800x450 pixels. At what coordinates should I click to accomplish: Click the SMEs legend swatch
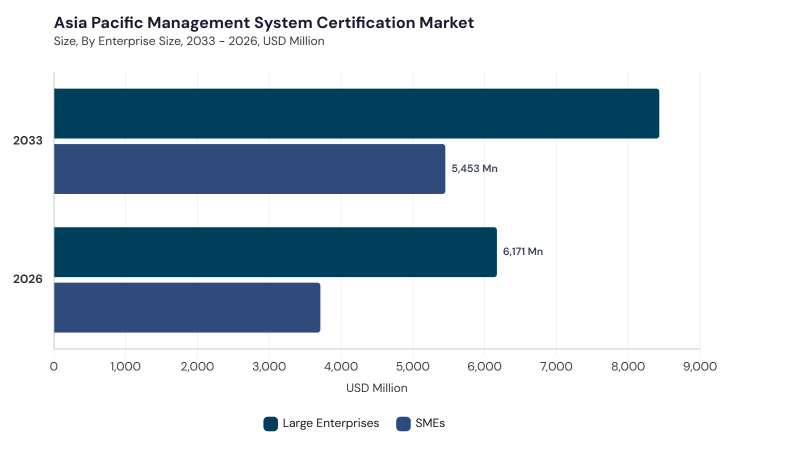tap(403, 424)
